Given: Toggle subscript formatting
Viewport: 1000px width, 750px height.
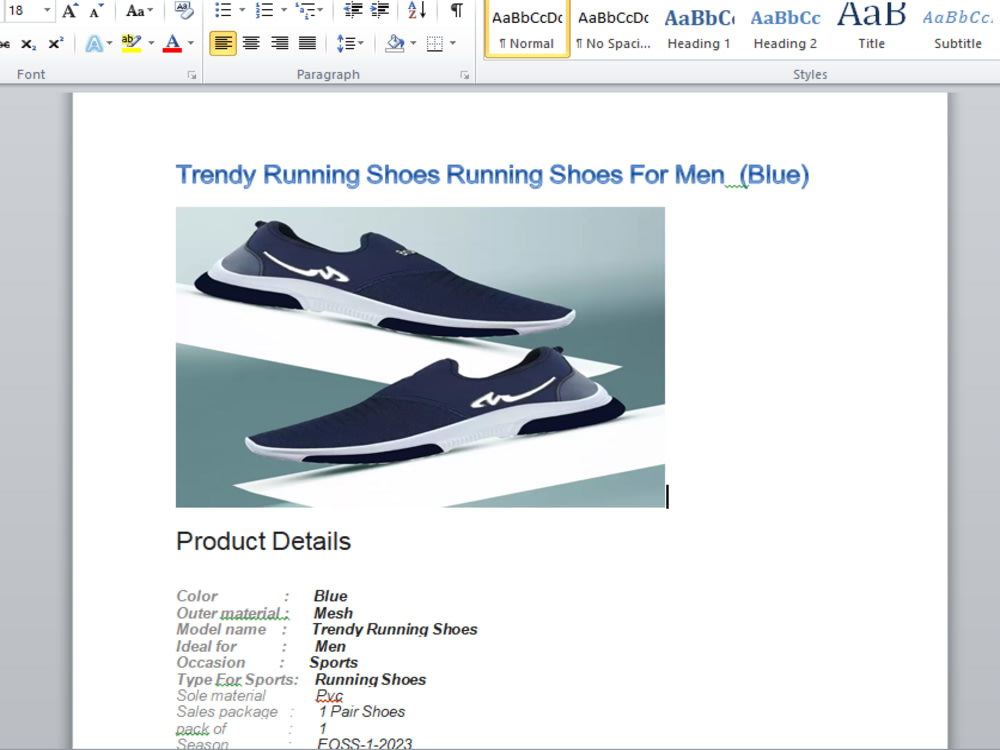Looking at the screenshot, I should (x=28, y=44).
